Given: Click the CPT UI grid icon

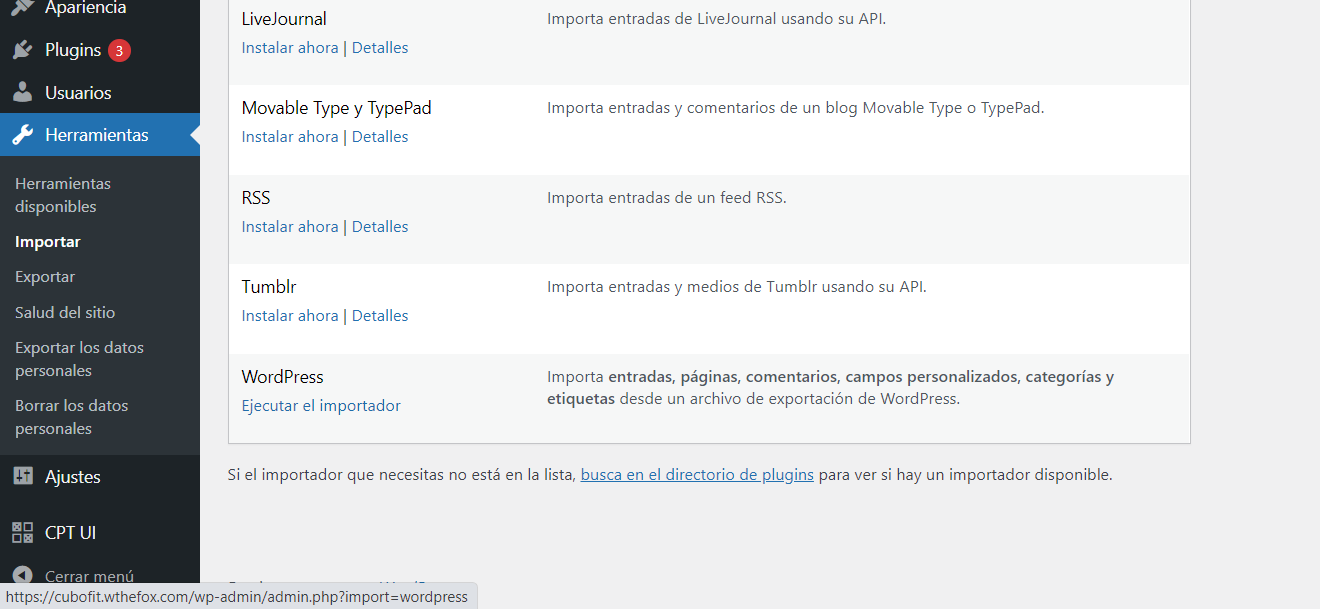Looking at the screenshot, I should click(x=22, y=533).
